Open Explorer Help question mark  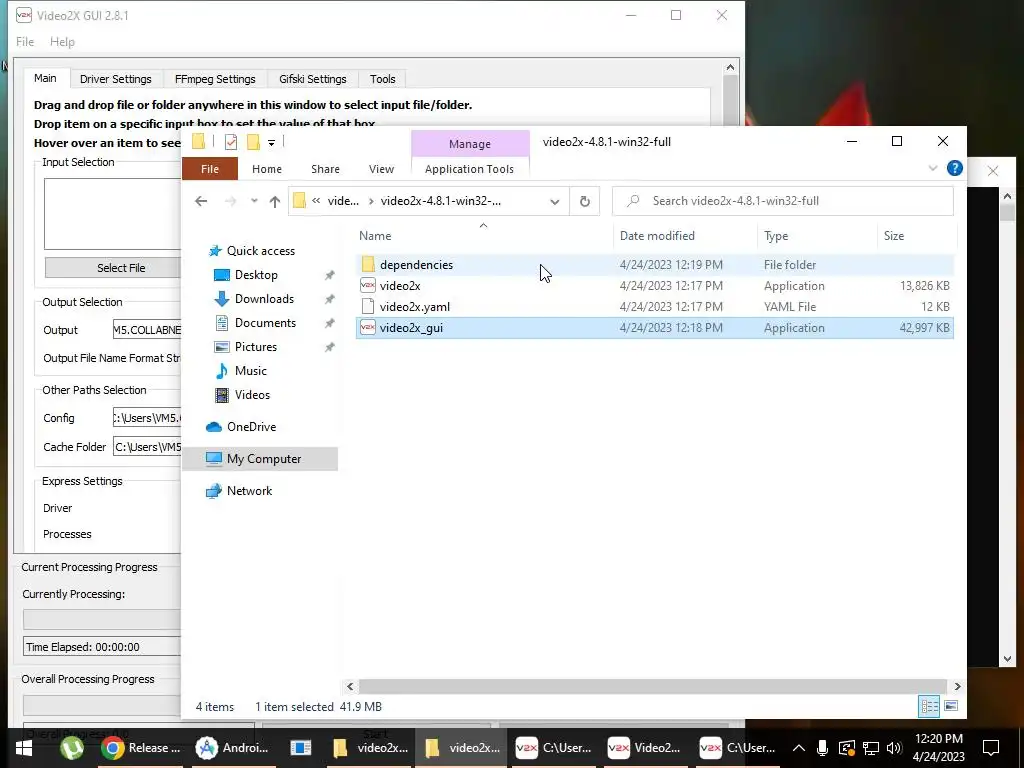[954, 168]
